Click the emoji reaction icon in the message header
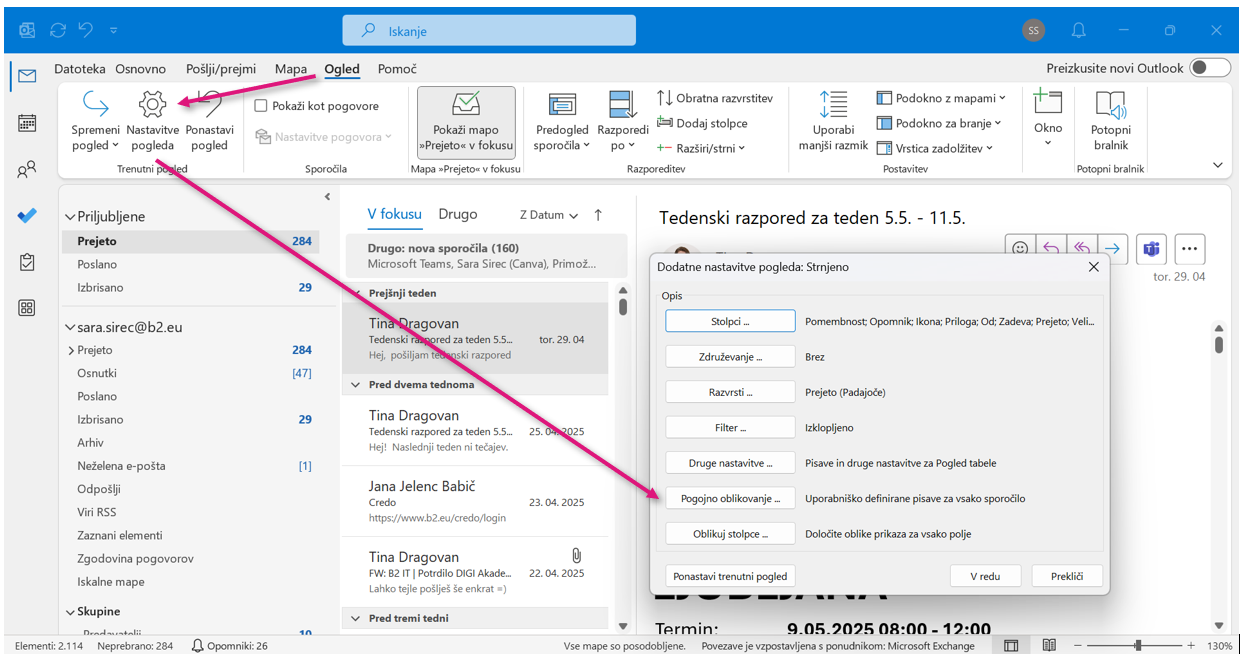 pyautogui.click(x=1019, y=248)
